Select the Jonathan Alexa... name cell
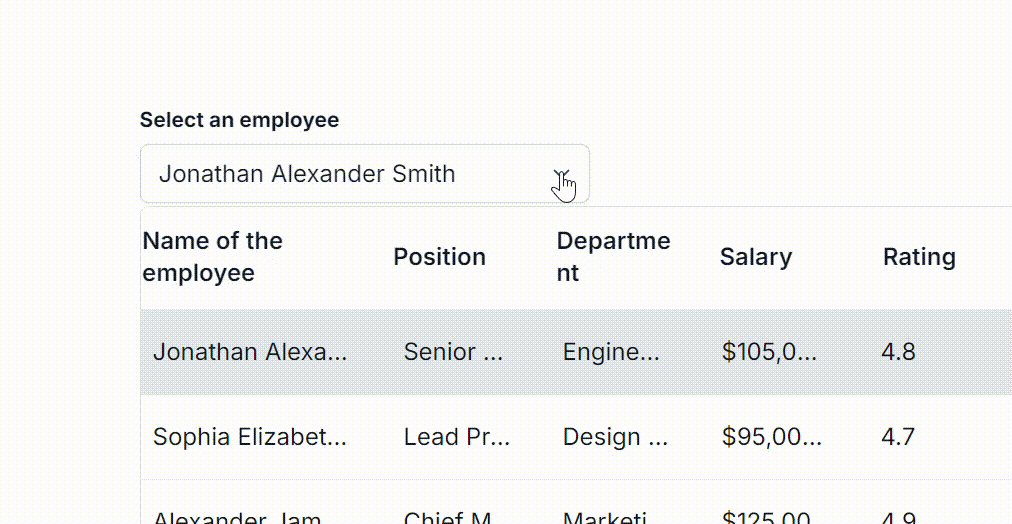This screenshot has height=524, width=1012. click(250, 352)
